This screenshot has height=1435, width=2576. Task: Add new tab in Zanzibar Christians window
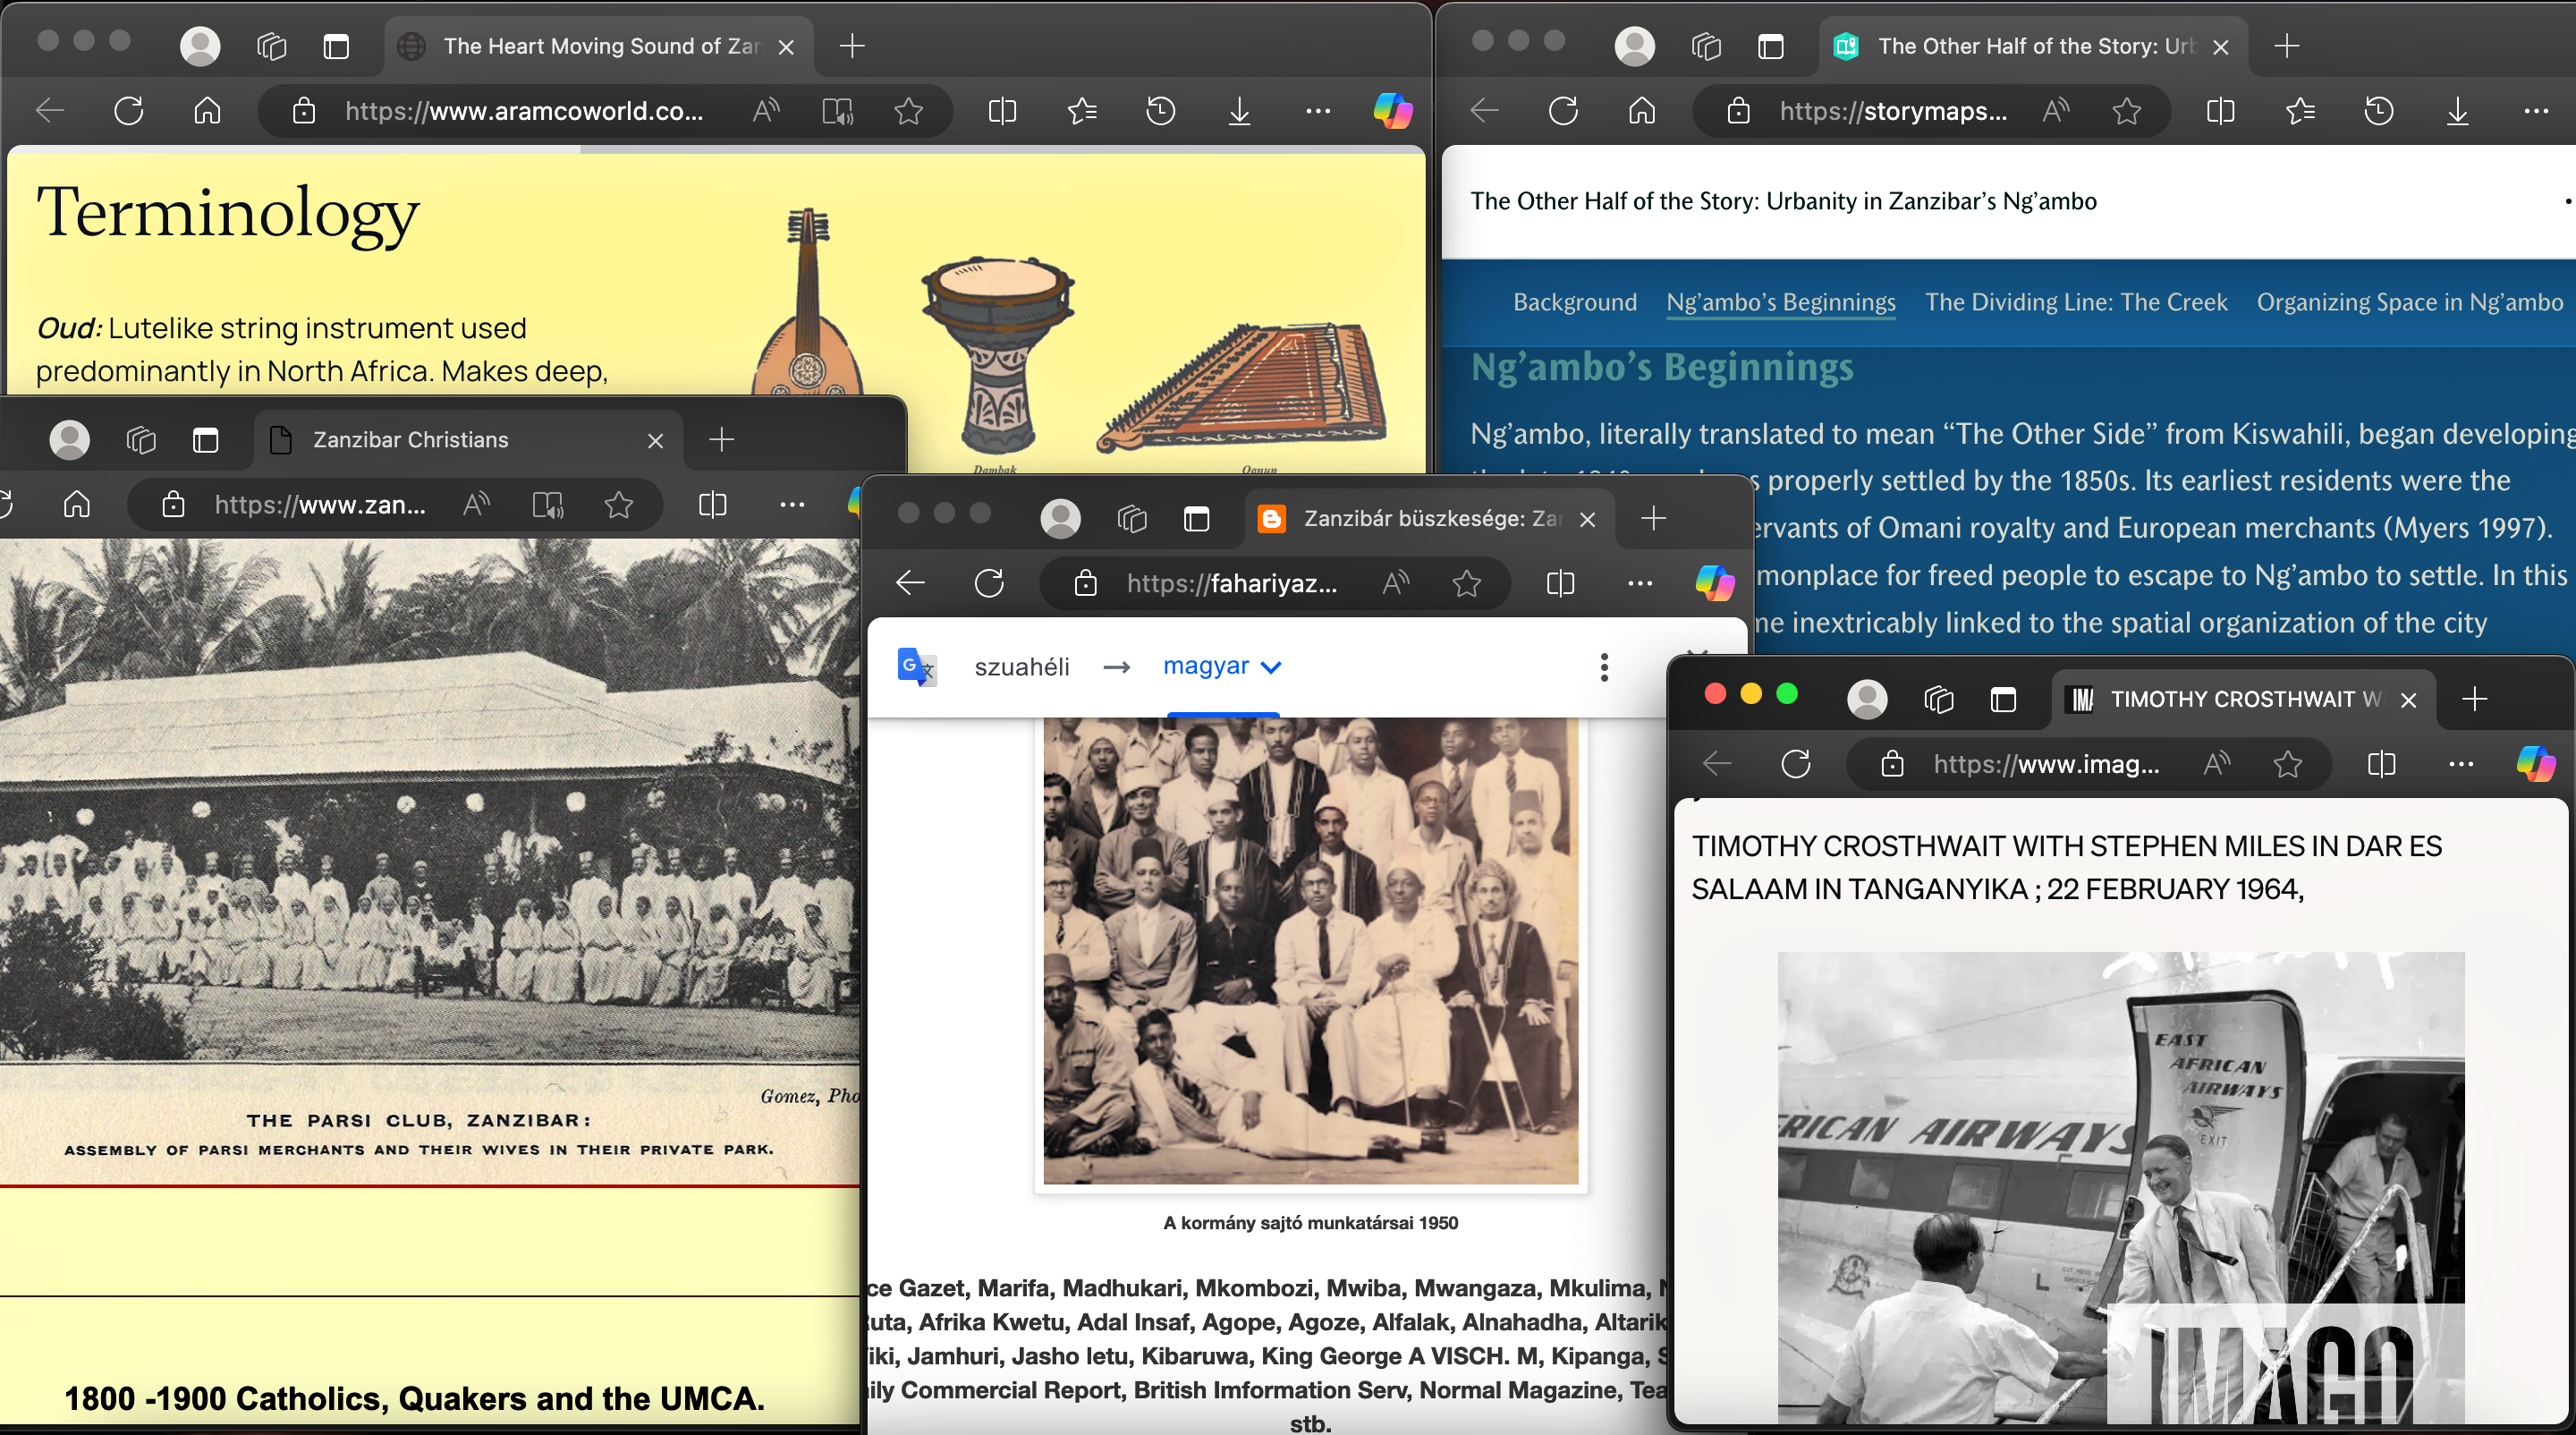click(721, 440)
